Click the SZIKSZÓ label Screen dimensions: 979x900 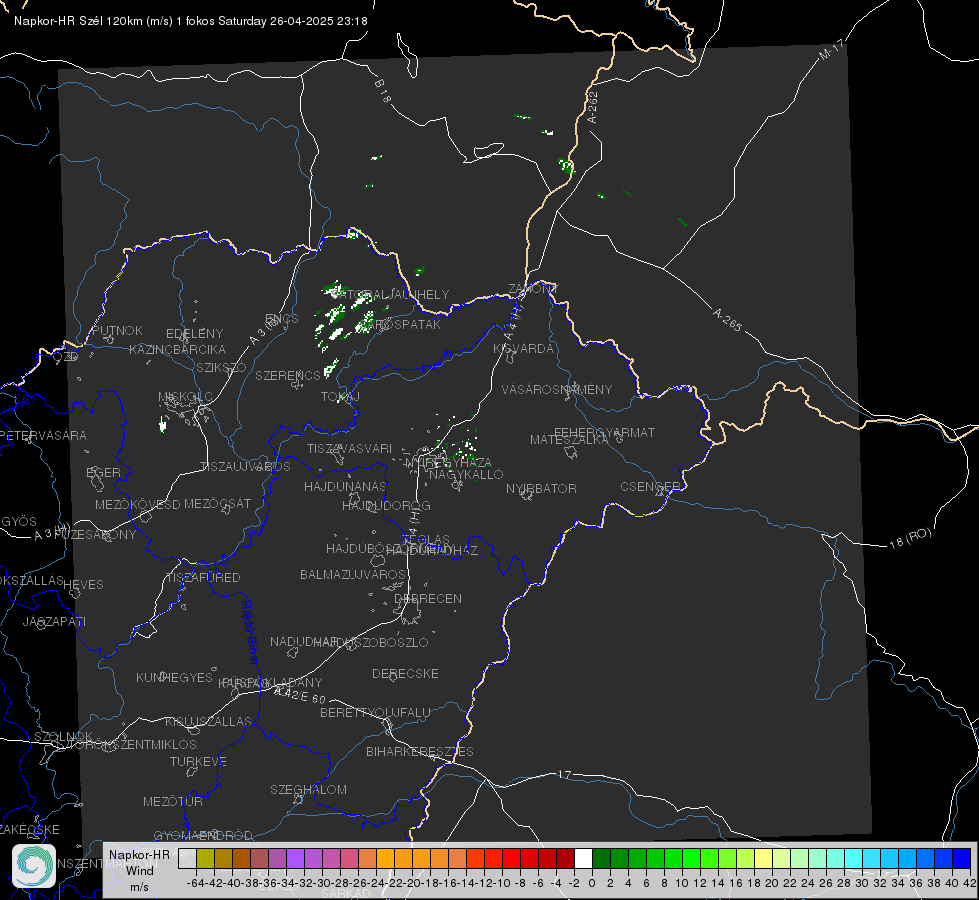pyautogui.click(x=222, y=367)
